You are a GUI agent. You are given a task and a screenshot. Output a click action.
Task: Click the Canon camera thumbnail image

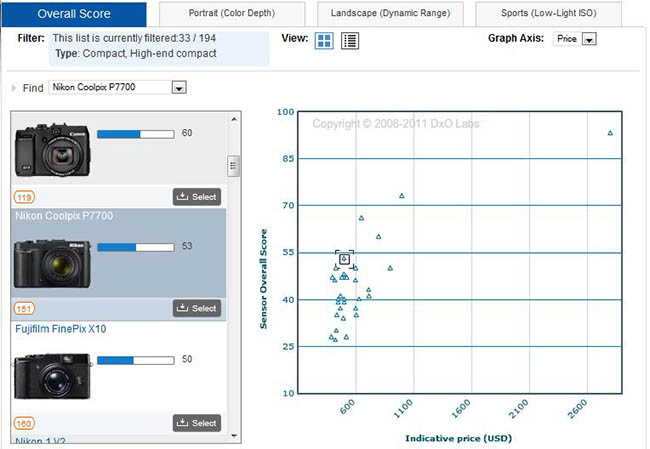[53, 150]
